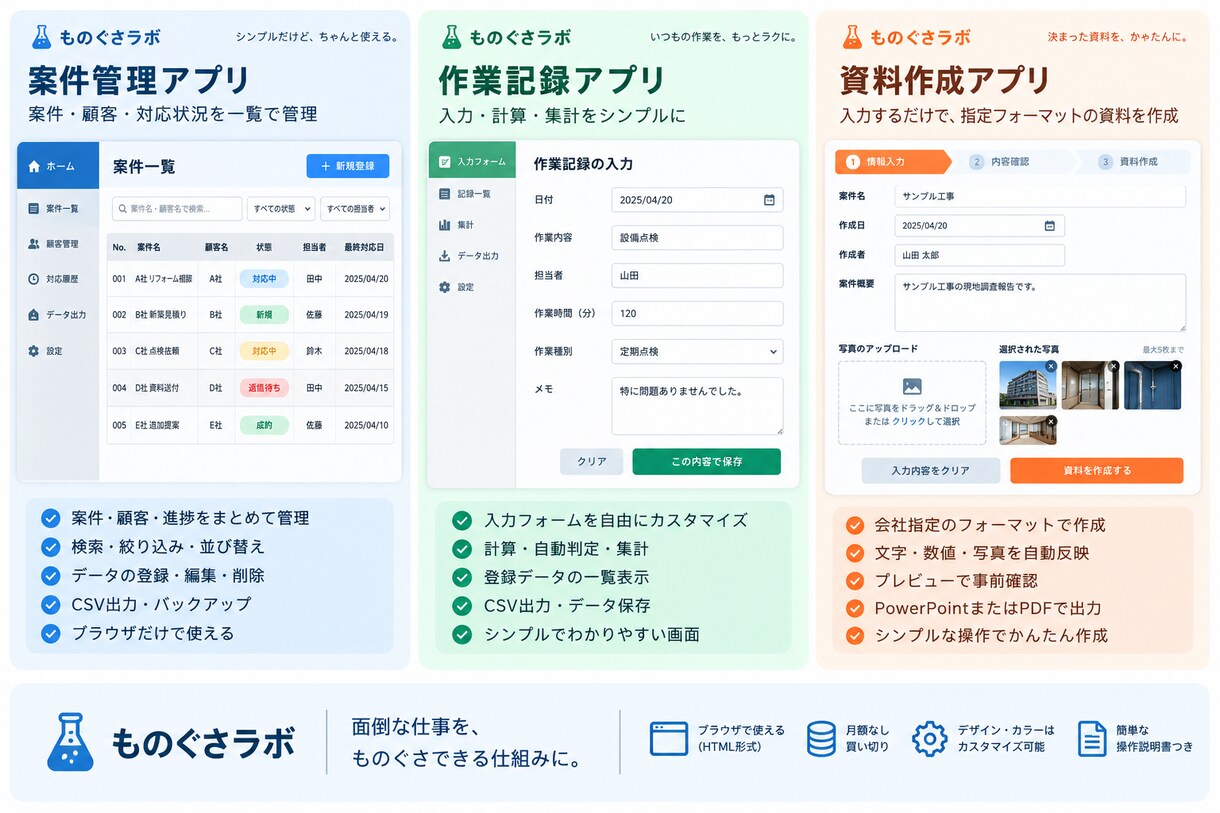Click the browser window icon in footer

pyautogui.click(x=669, y=739)
